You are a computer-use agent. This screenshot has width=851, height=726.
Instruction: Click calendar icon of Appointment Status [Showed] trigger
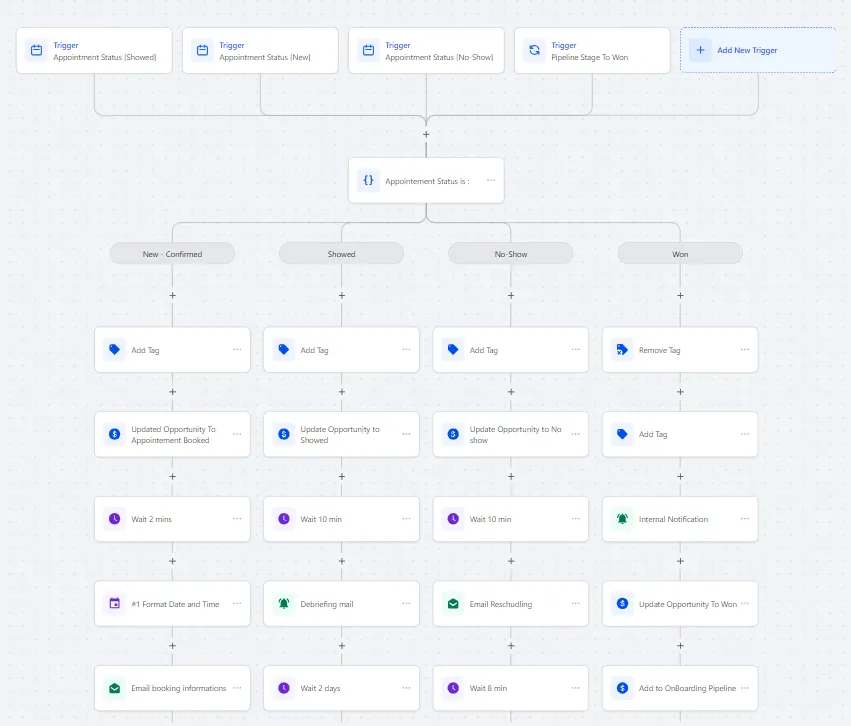(x=36, y=50)
